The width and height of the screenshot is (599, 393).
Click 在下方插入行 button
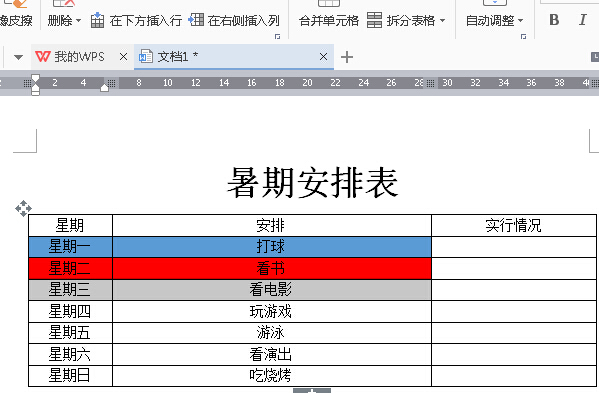tap(136, 20)
